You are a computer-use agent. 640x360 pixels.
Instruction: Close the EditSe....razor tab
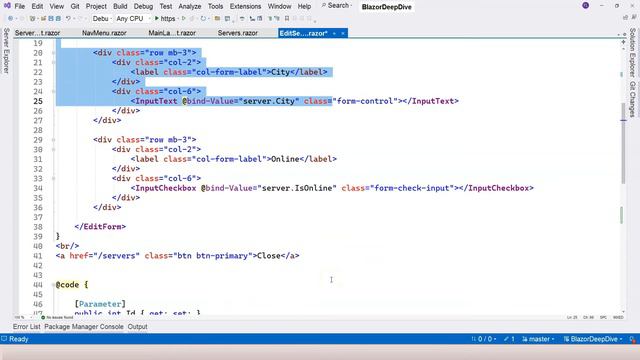point(343,33)
